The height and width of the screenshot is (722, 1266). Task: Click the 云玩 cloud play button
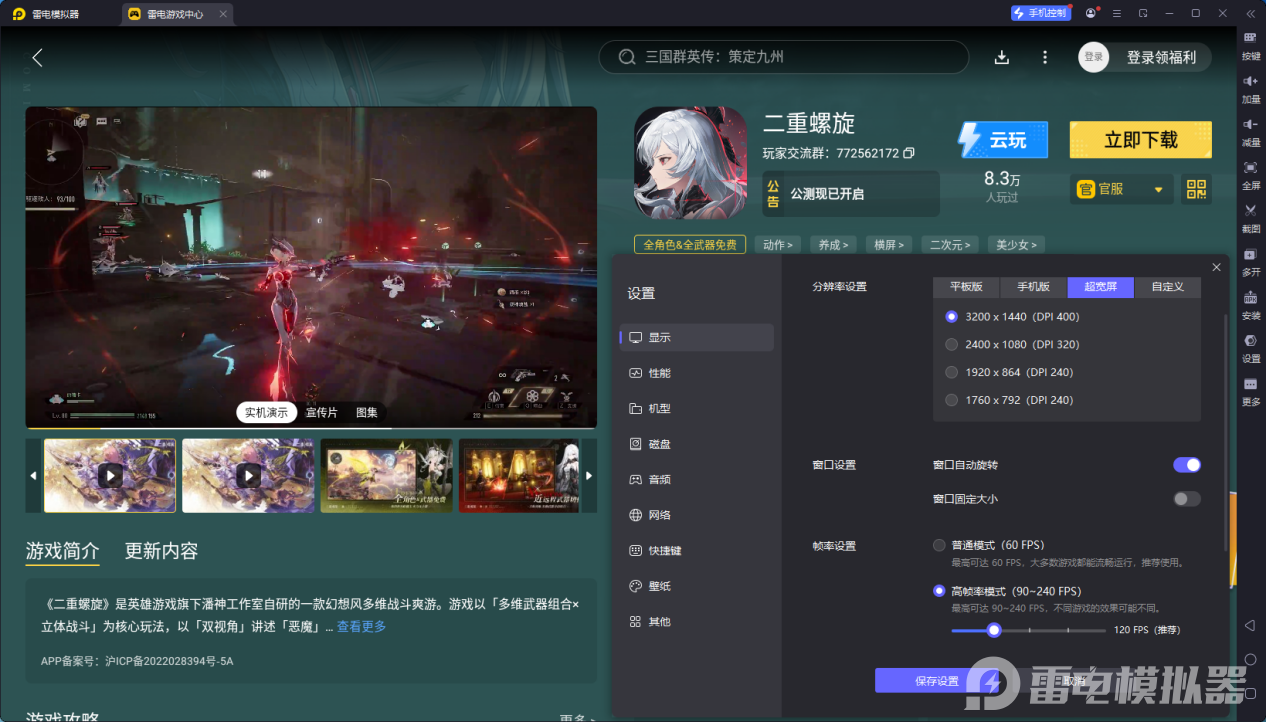1003,140
